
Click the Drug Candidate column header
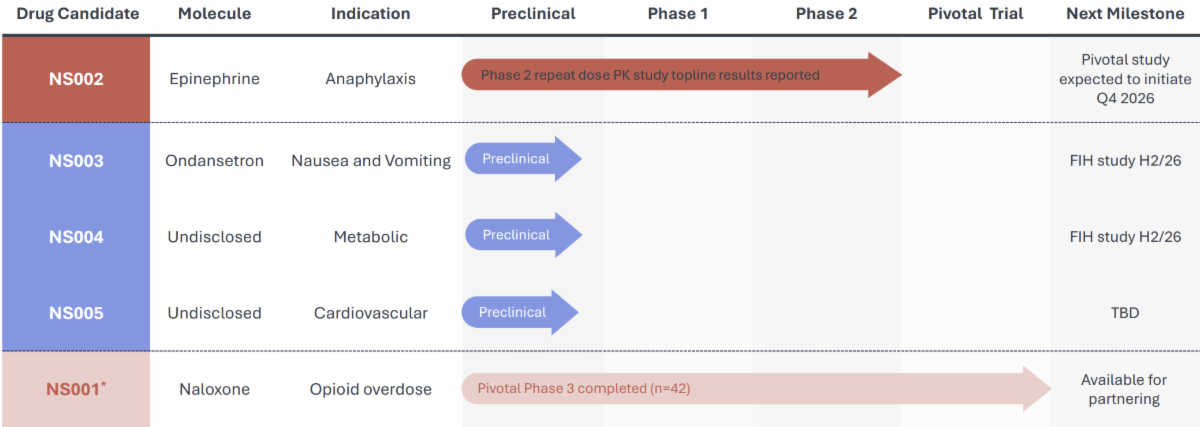click(x=76, y=14)
